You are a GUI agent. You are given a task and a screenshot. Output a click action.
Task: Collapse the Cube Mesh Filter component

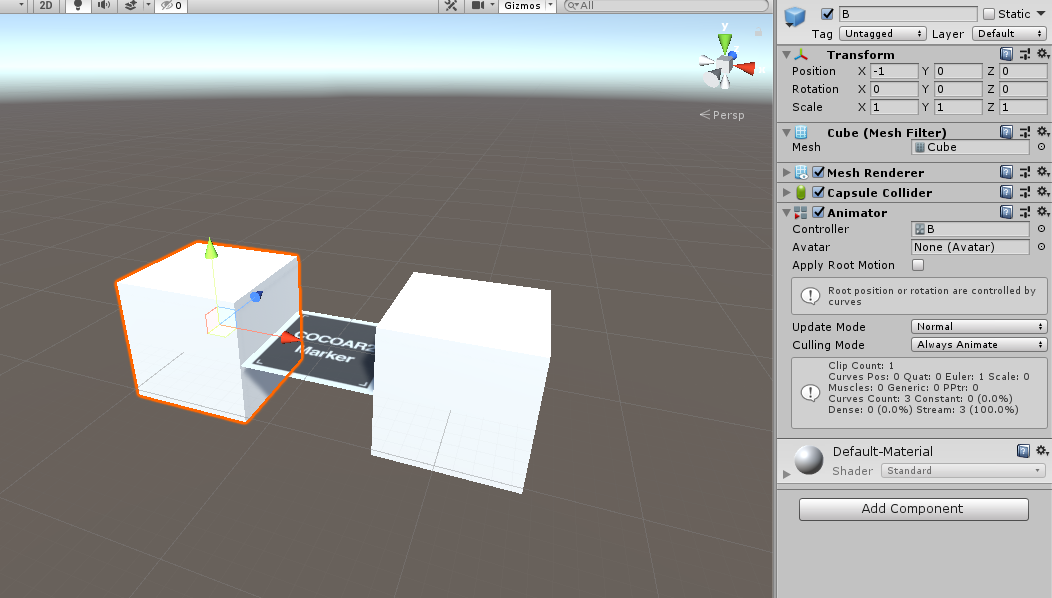786,133
